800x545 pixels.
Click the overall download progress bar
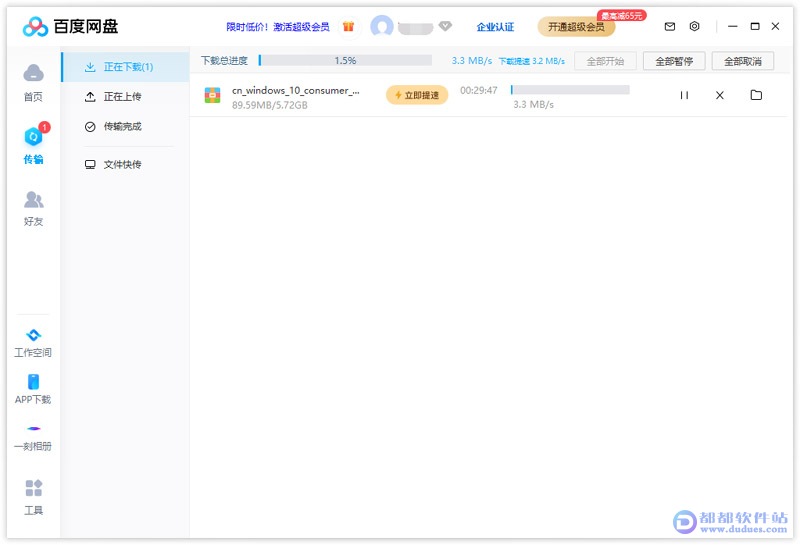coord(345,61)
